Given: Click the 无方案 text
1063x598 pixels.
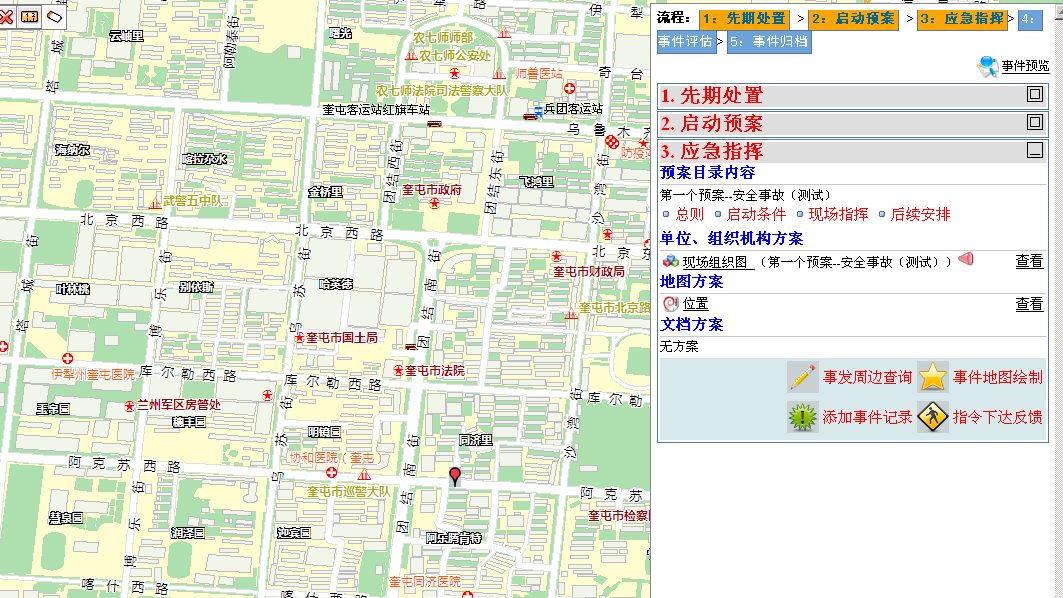Looking at the screenshot, I should (x=679, y=346).
